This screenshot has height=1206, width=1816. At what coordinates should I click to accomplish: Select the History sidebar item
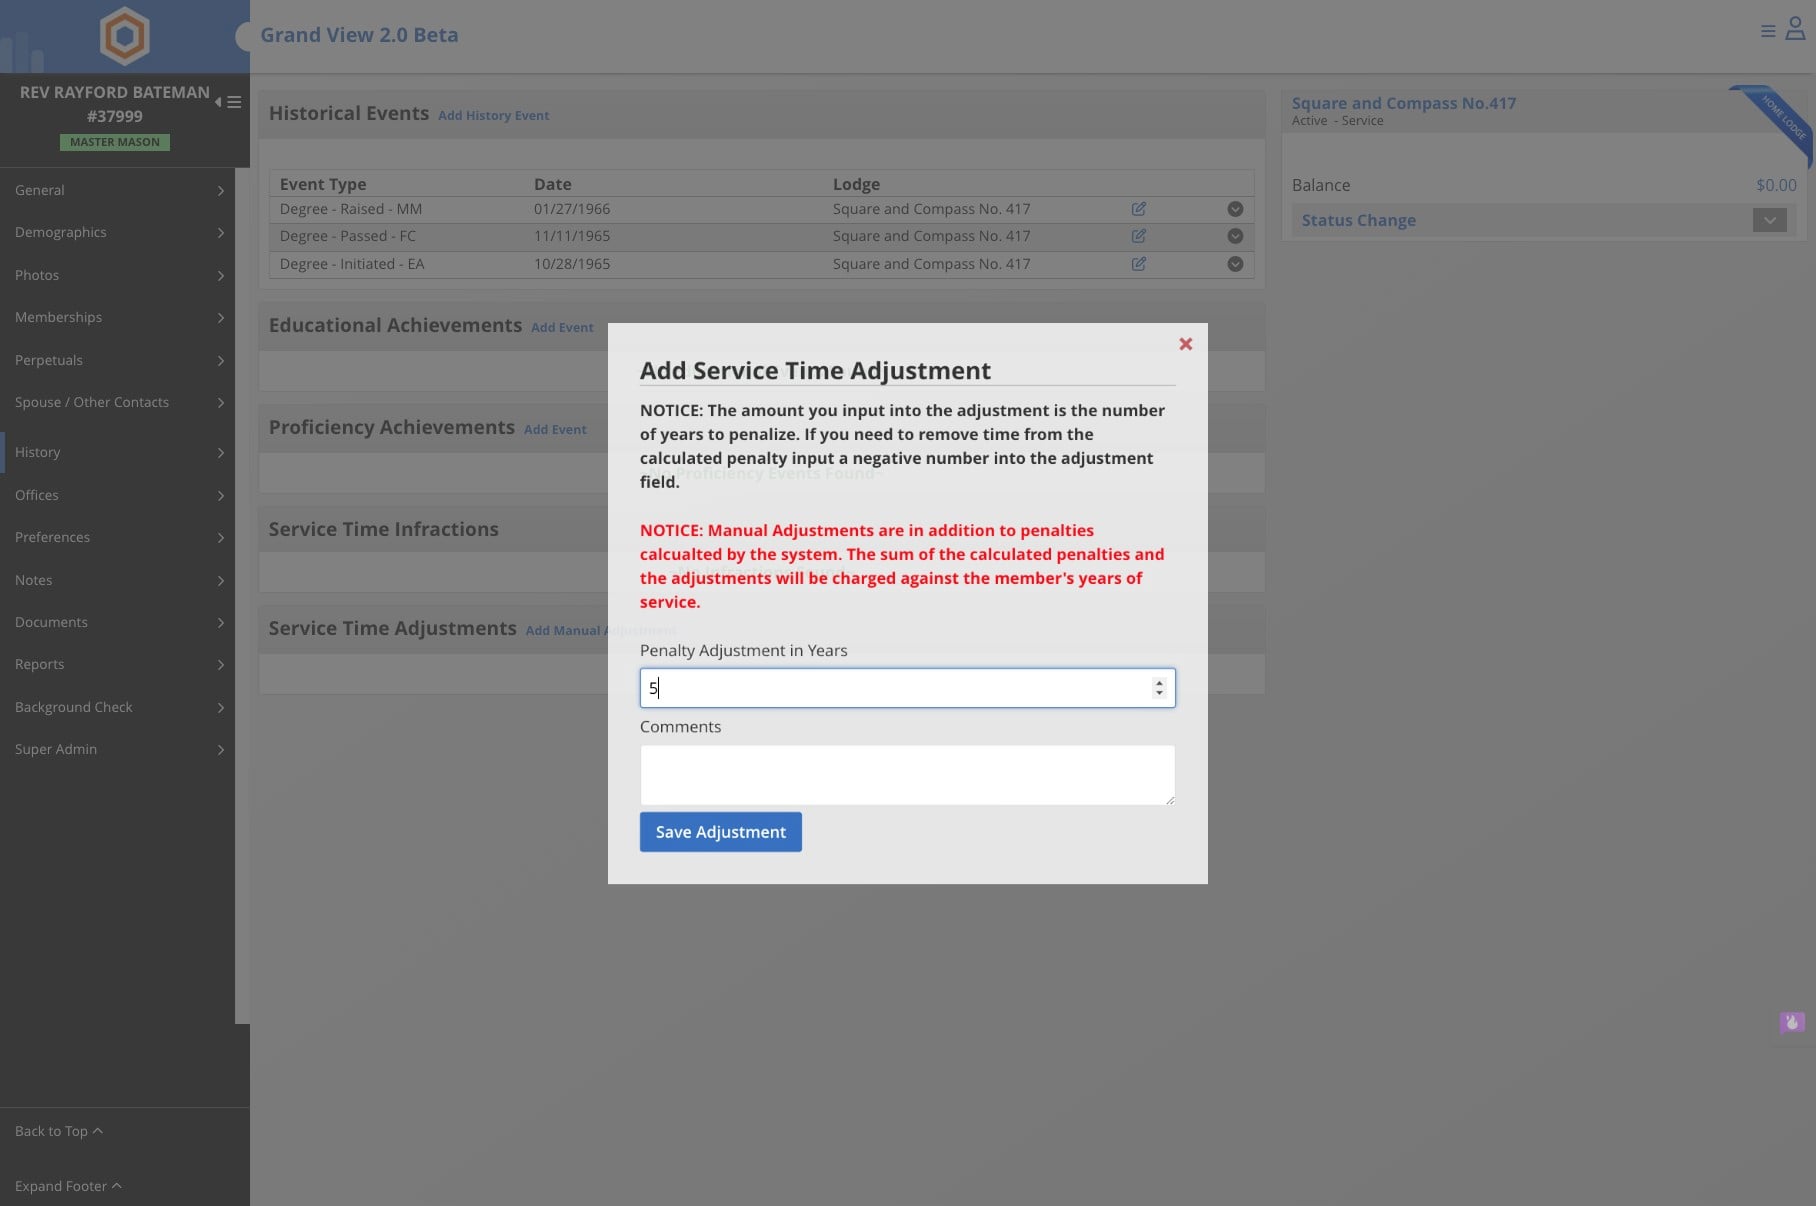[x=117, y=452]
